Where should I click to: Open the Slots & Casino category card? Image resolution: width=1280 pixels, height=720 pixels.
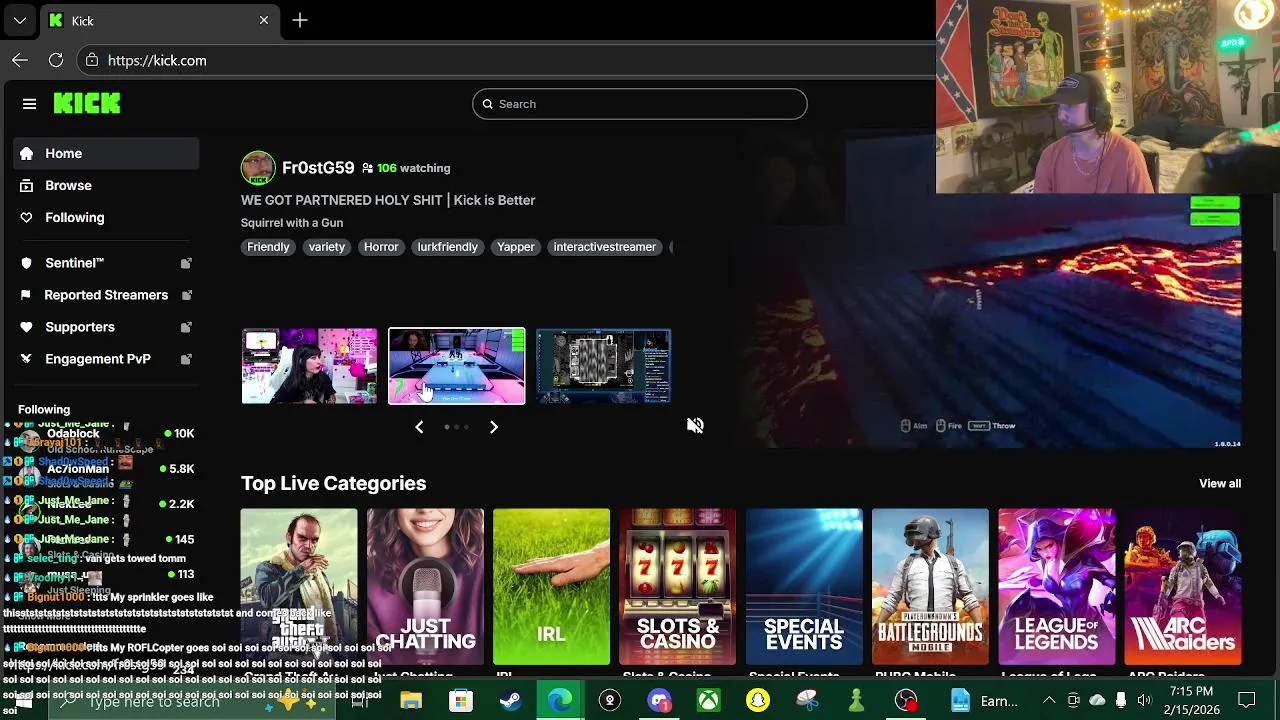pyautogui.click(x=678, y=587)
